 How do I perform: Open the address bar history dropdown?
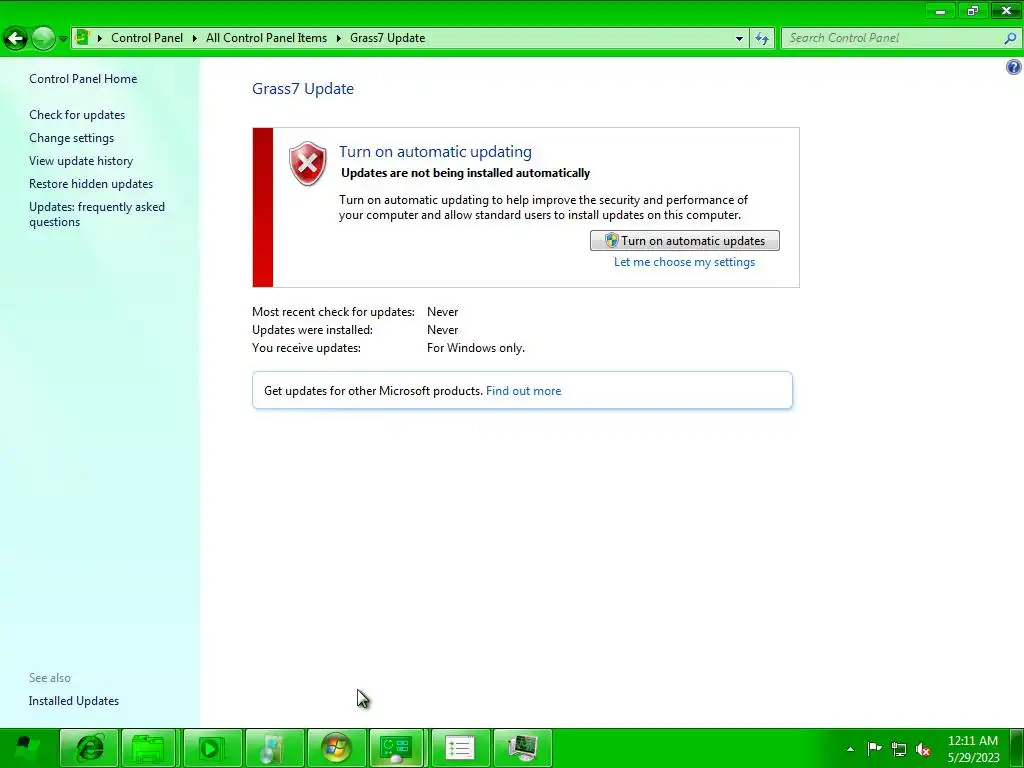739,39
